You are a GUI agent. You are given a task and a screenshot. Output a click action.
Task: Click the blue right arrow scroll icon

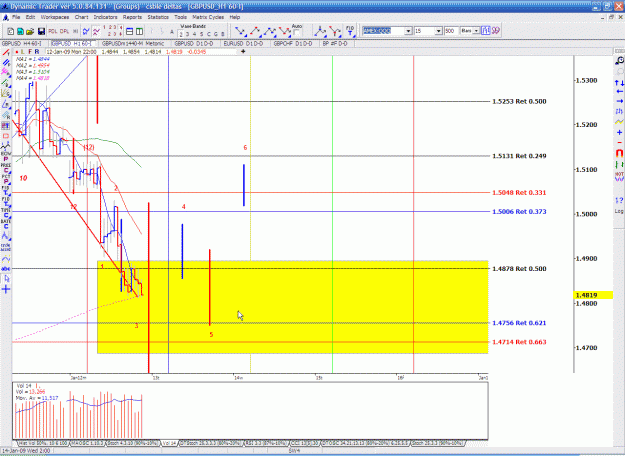(x=619, y=101)
